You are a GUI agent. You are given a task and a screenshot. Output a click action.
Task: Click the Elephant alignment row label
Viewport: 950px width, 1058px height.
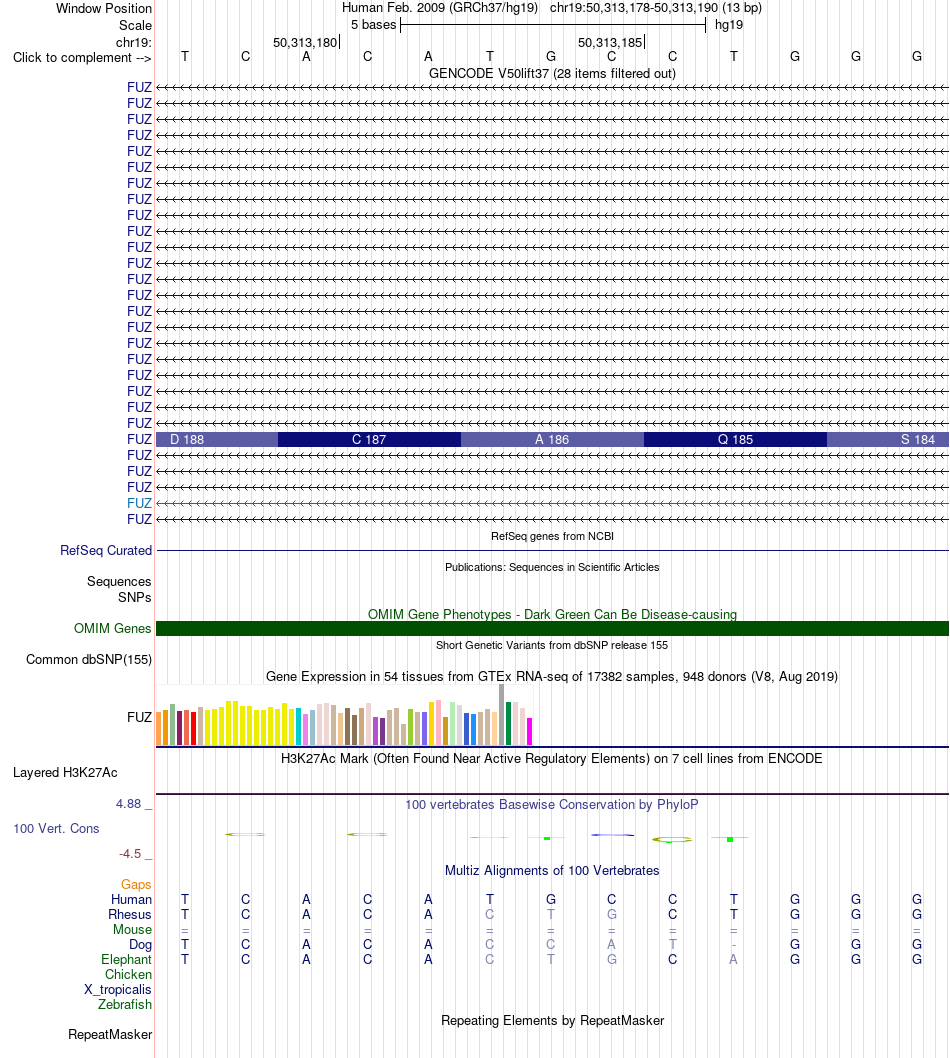point(126,959)
